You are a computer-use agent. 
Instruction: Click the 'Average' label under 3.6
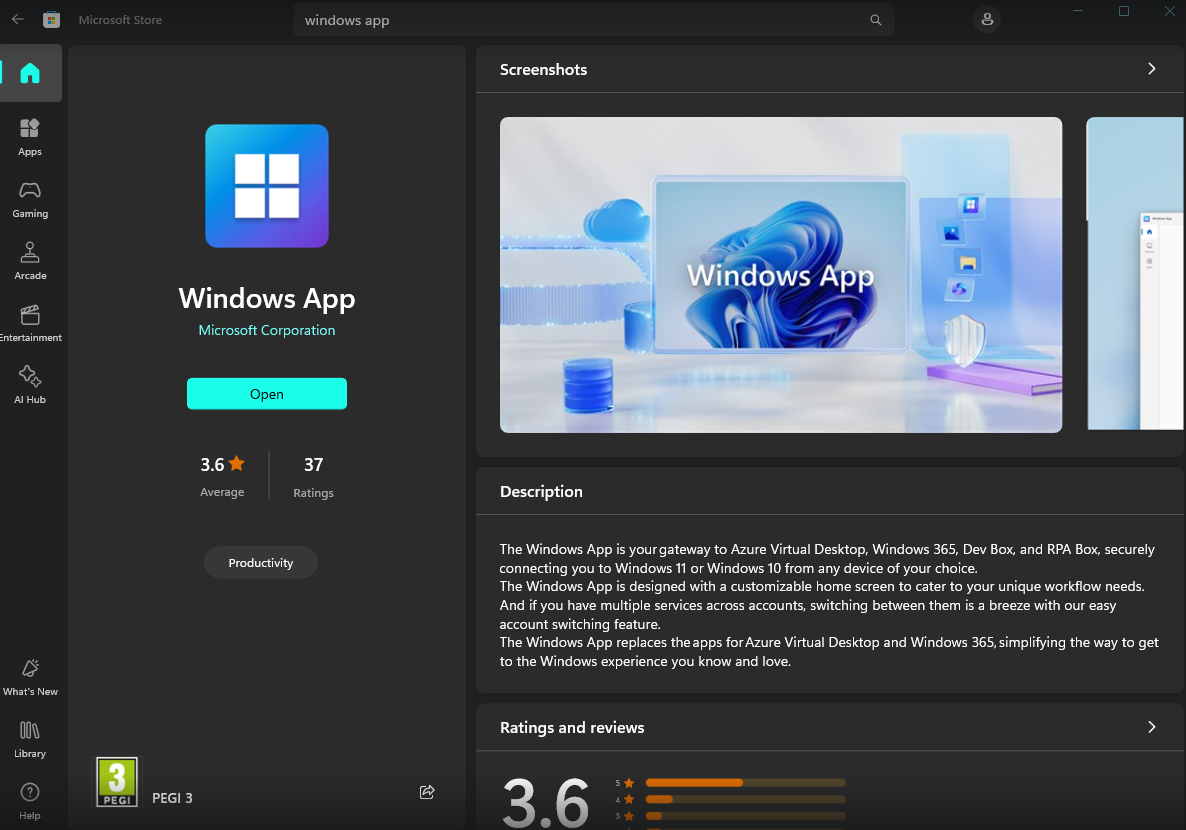point(222,492)
